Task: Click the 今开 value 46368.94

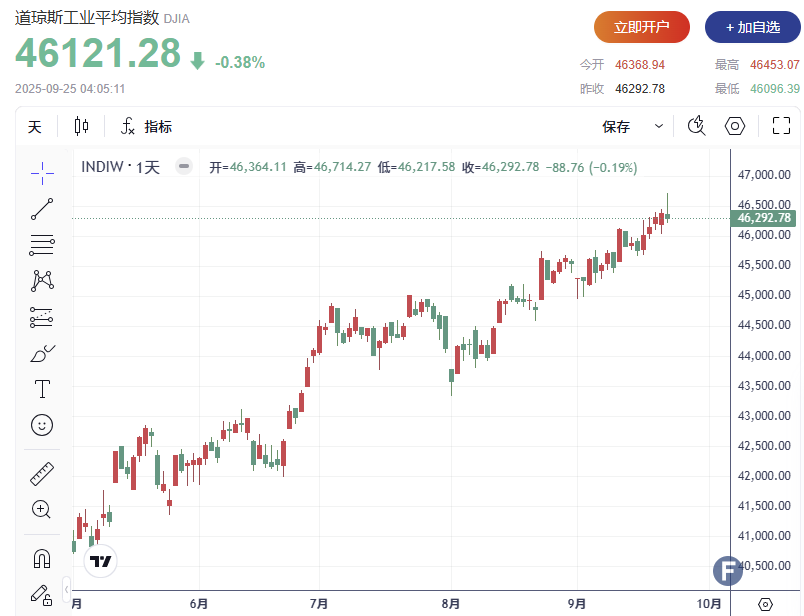Action: coord(640,65)
